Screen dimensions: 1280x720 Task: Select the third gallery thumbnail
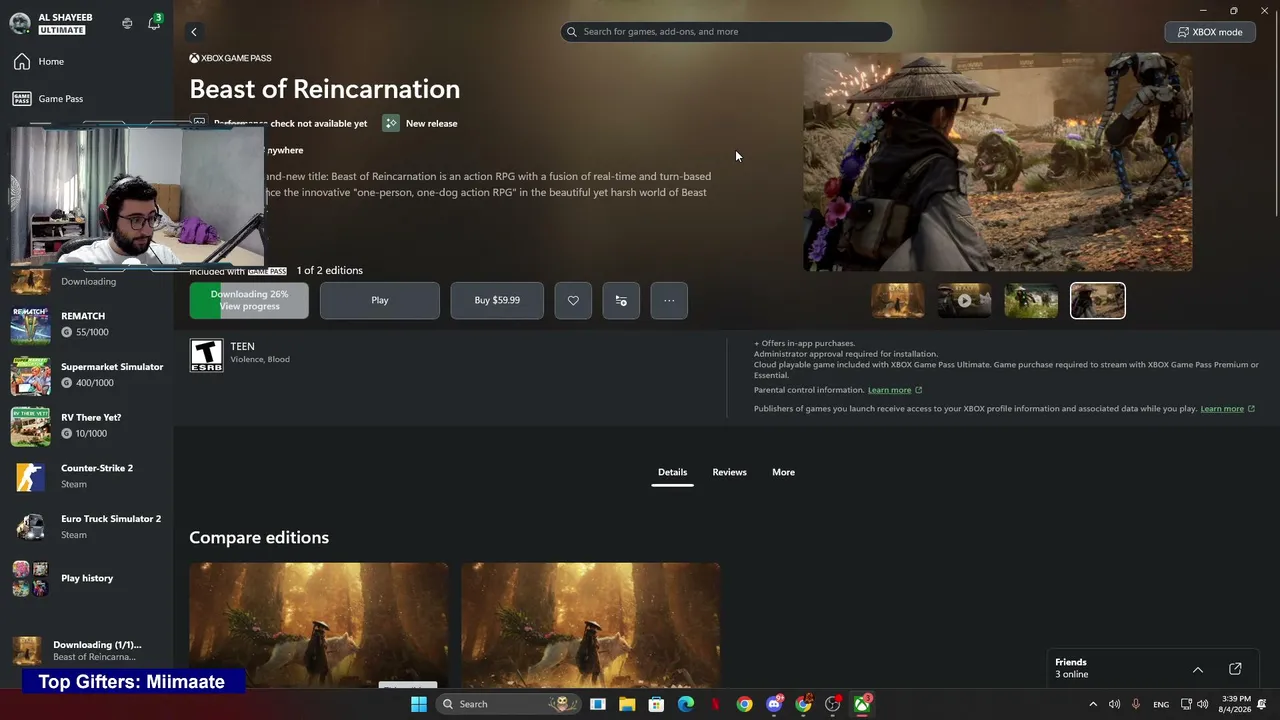(1031, 300)
